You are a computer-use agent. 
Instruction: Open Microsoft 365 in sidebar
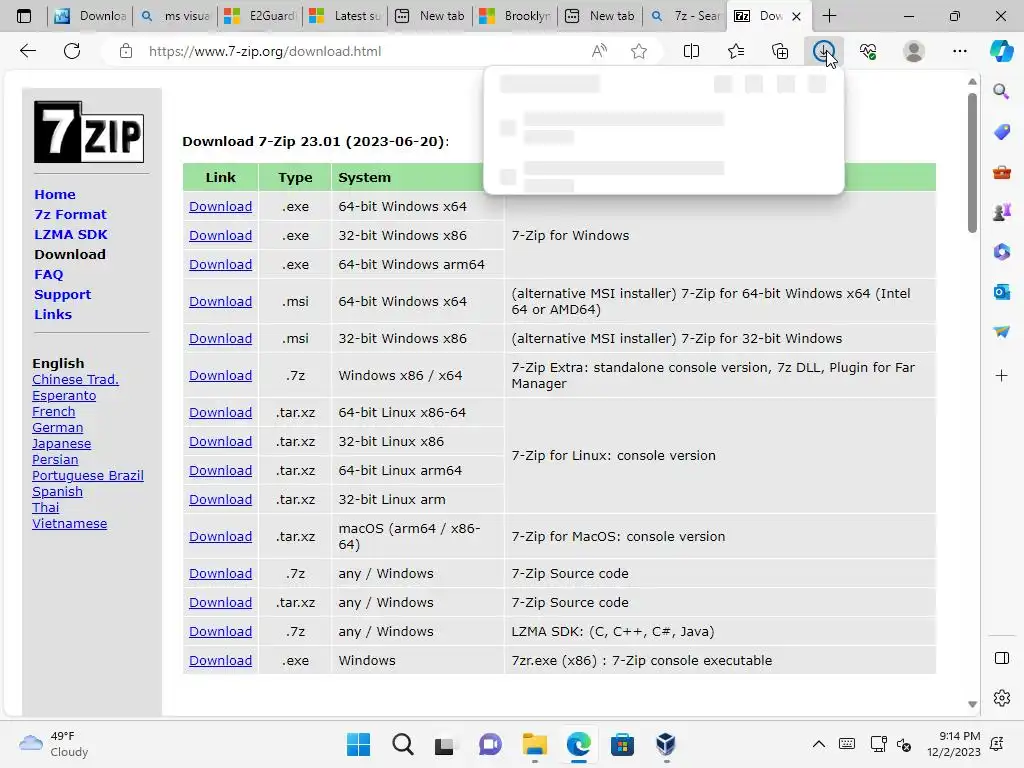(x=1001, y=252)
